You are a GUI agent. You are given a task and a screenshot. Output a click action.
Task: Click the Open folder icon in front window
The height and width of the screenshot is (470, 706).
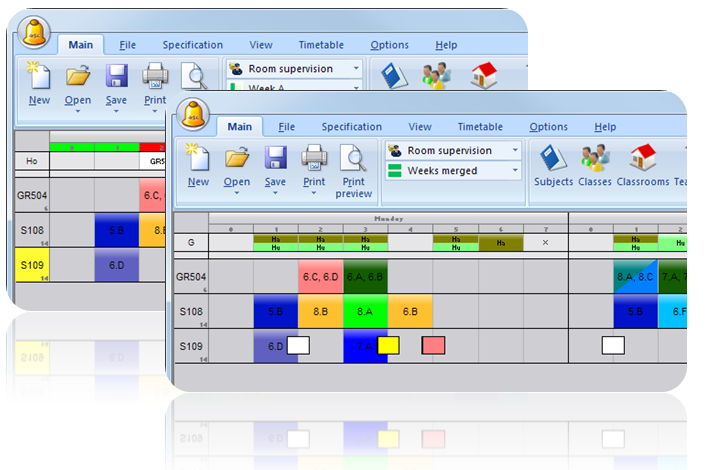click(237, 158)
